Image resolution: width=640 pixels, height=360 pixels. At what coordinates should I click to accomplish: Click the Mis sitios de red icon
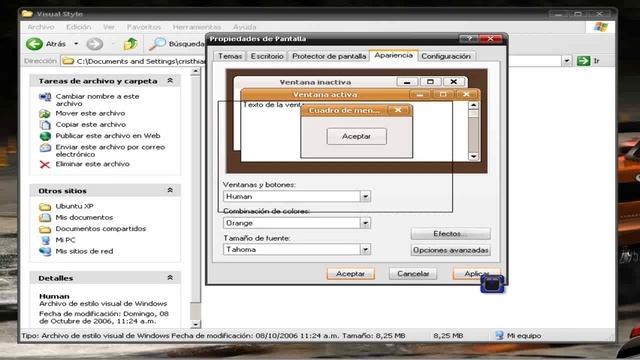[45, 251]
